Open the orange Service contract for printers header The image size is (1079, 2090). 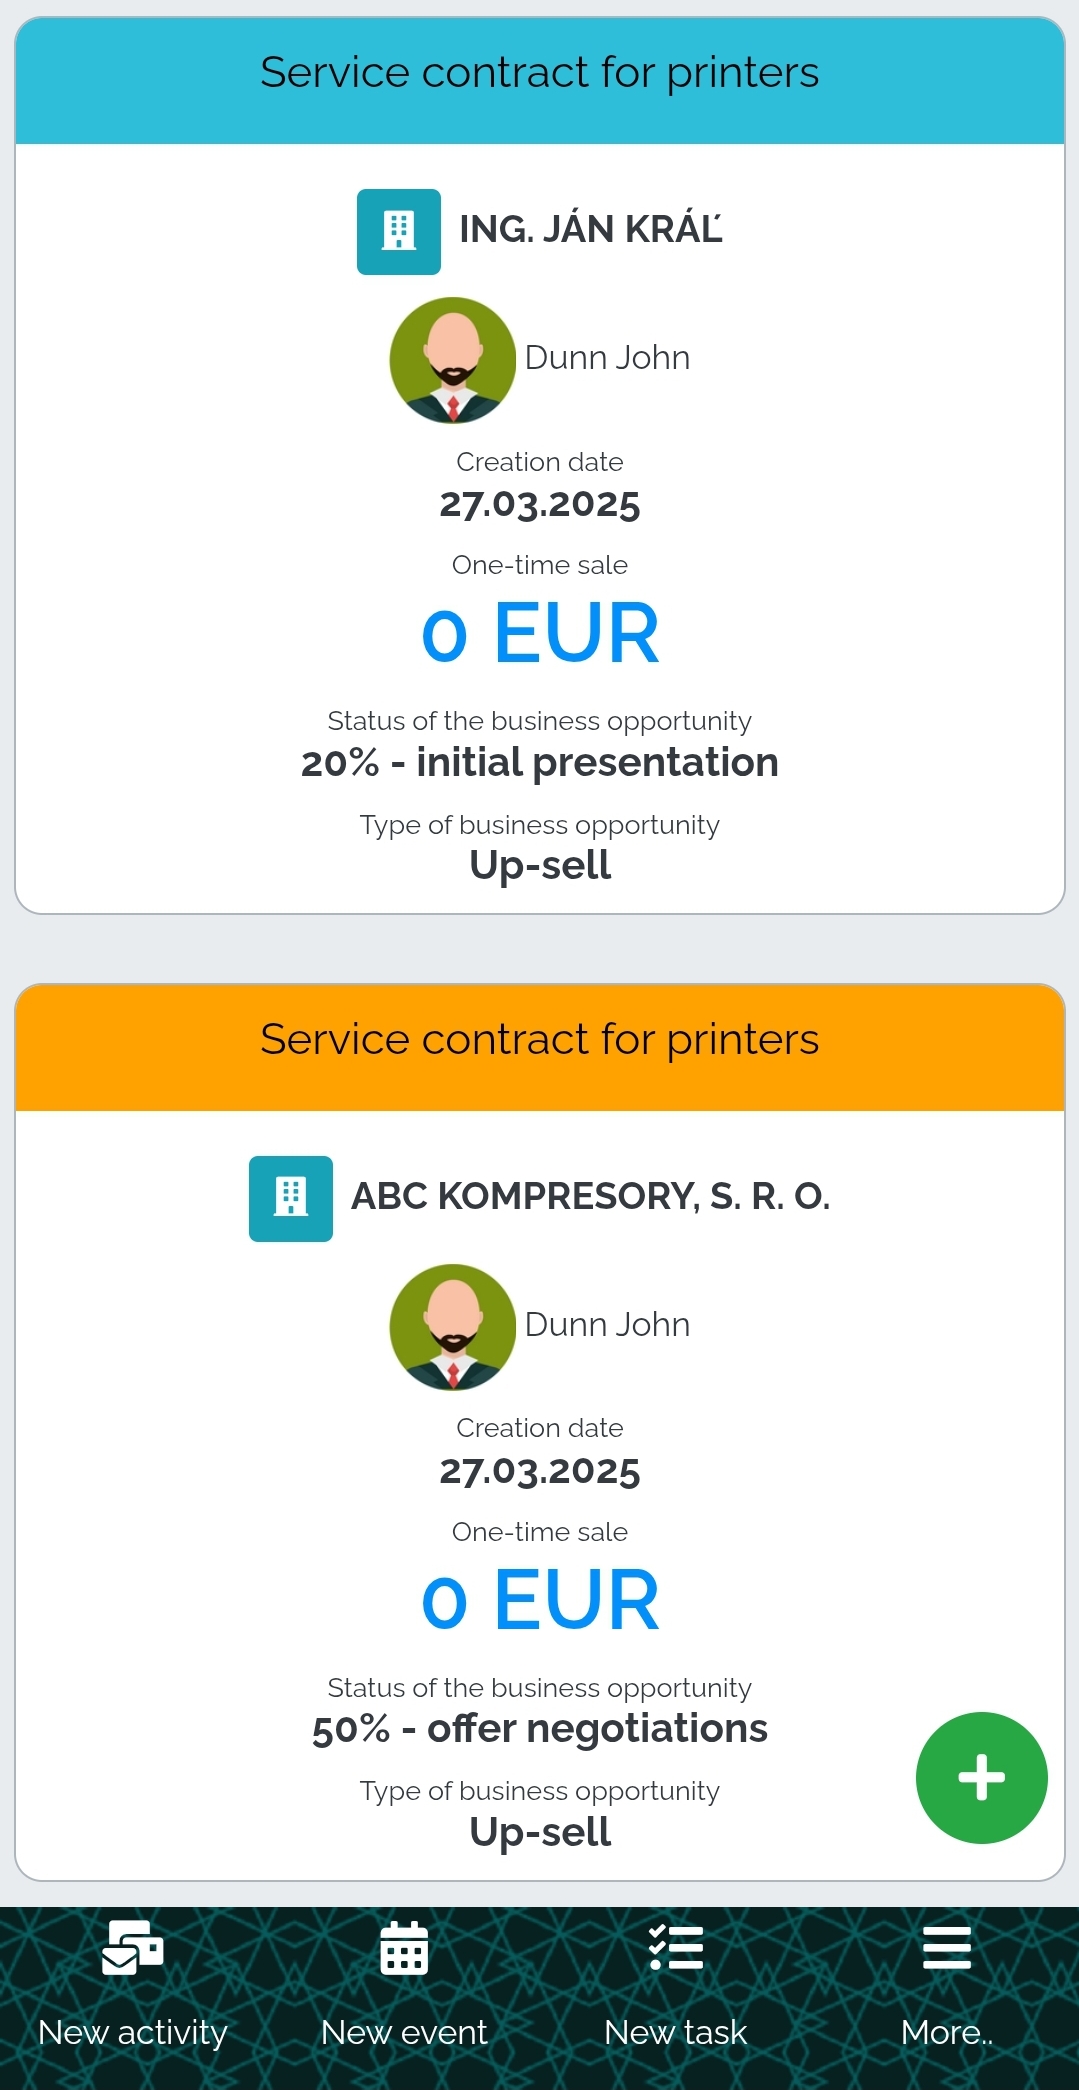(540, 1047)
